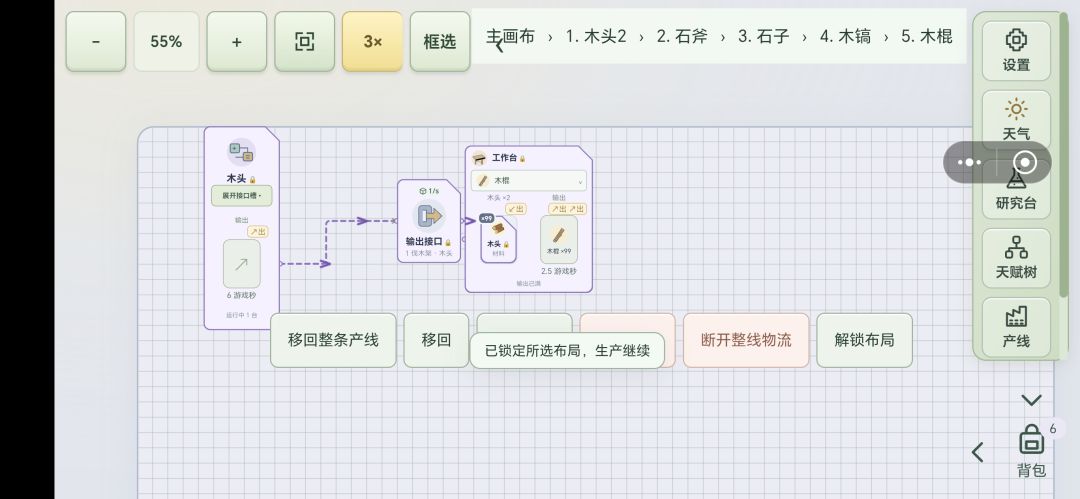Viewport: 1080px width, 499px height.
Task: Open the 背包 backpack
Action: 1031,451
